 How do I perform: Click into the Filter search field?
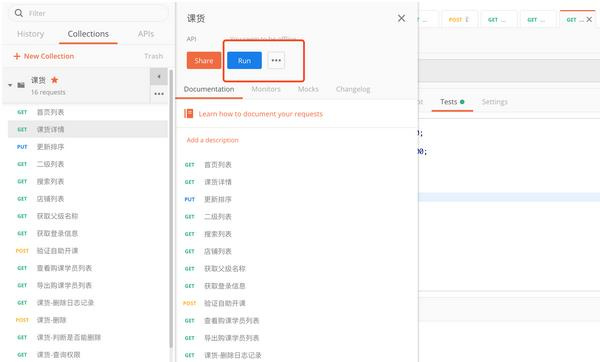coord(88,13)
